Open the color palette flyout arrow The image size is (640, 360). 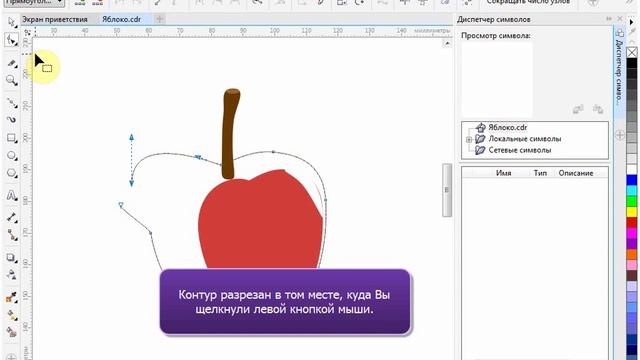pyautogui.click(x=631, y=22)
